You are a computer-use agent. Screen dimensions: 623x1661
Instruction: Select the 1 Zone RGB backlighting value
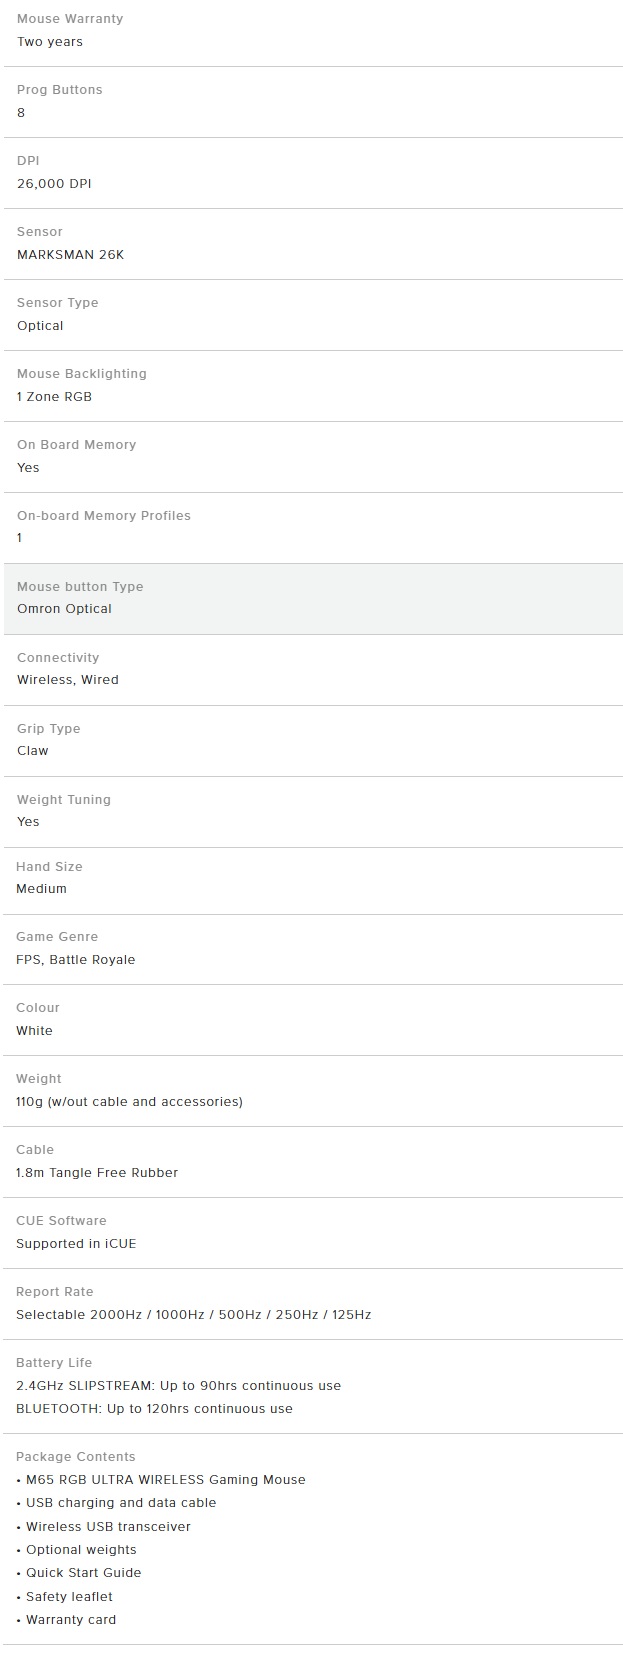pos(54,397)
